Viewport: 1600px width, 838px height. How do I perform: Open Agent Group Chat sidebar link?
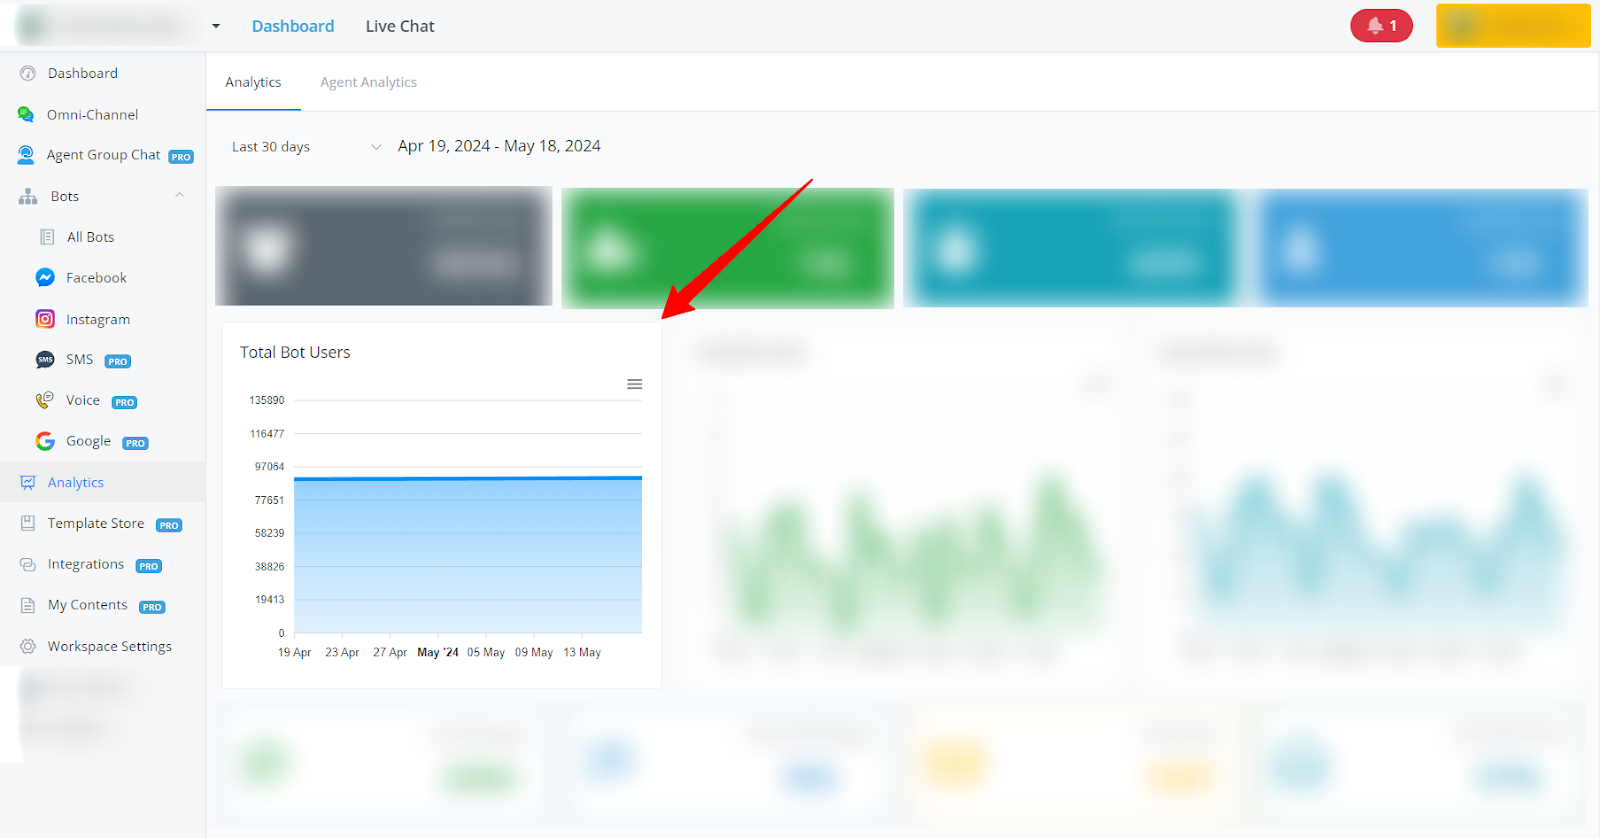(103, 155)
